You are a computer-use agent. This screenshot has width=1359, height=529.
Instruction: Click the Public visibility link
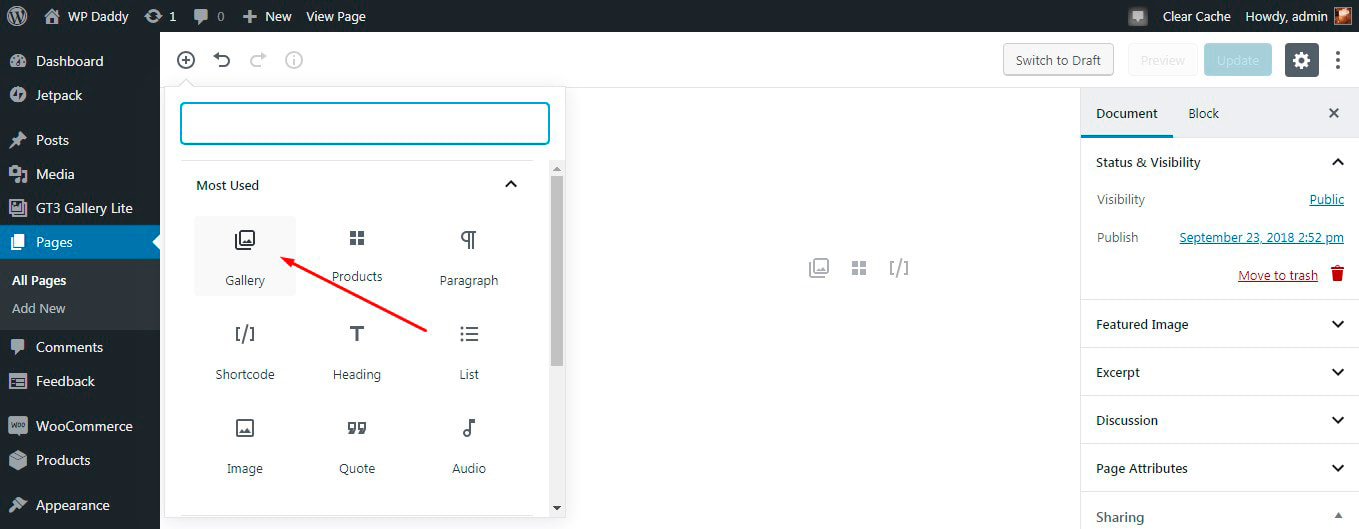pos(1327,199)
